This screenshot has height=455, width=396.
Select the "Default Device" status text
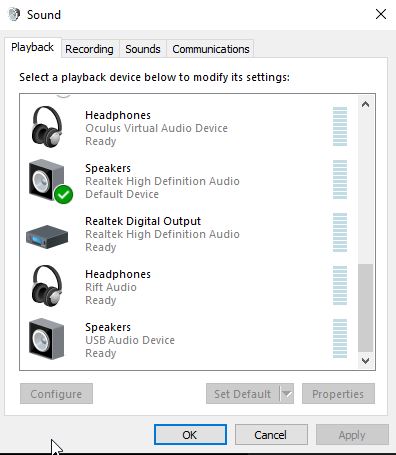click(x=122, y=194)
